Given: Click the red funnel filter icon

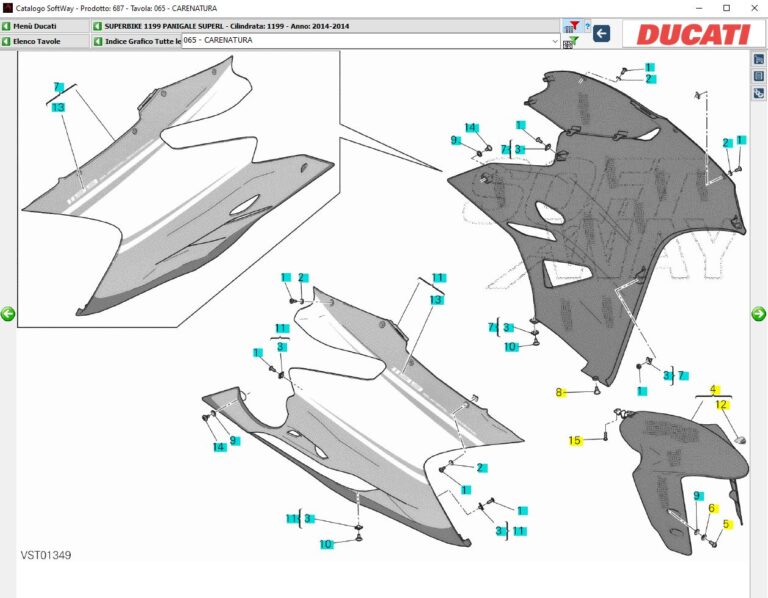Looking at the screenshot, I should pos(571,26).
